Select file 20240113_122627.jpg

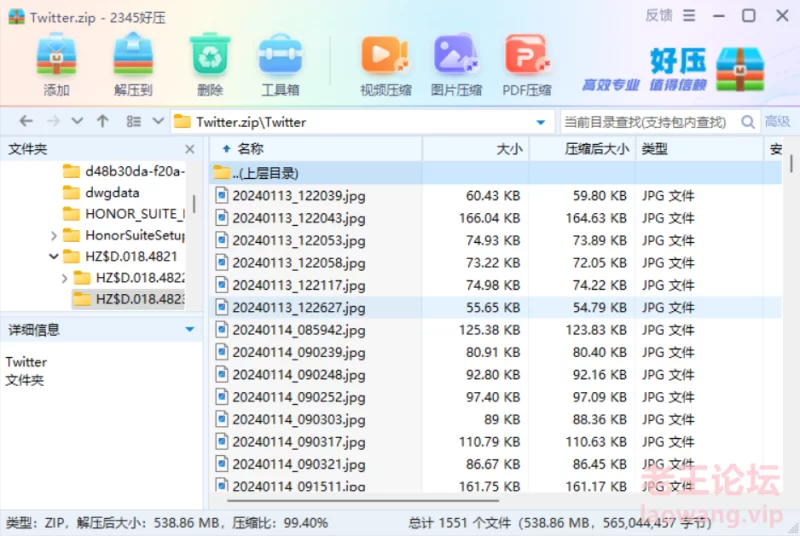click(495, 308)
